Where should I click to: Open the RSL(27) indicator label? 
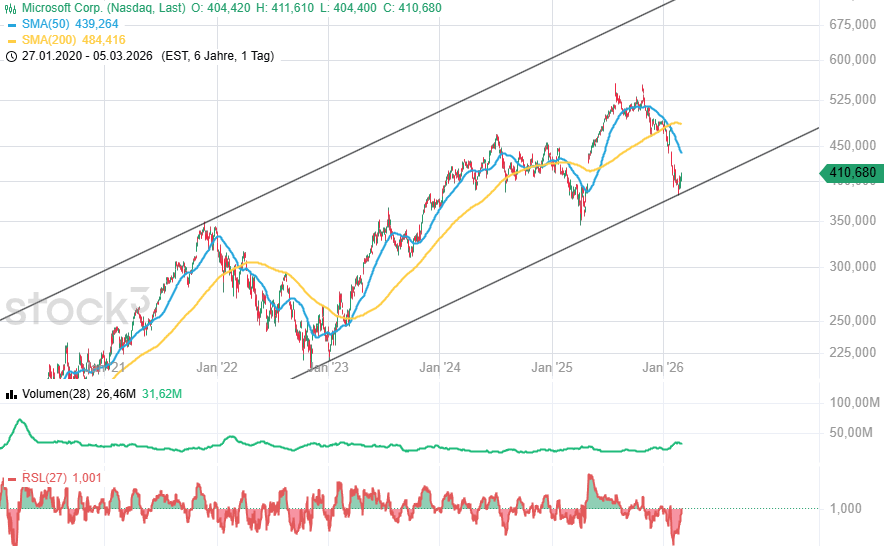tap(44, 478)
